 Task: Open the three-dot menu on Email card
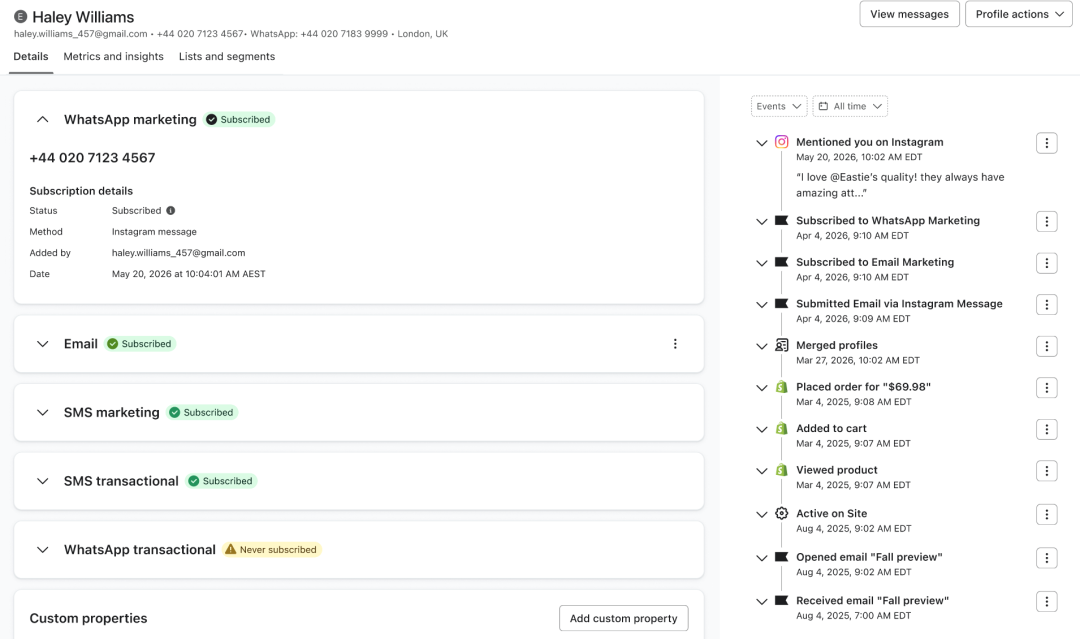tap(675, 344)
